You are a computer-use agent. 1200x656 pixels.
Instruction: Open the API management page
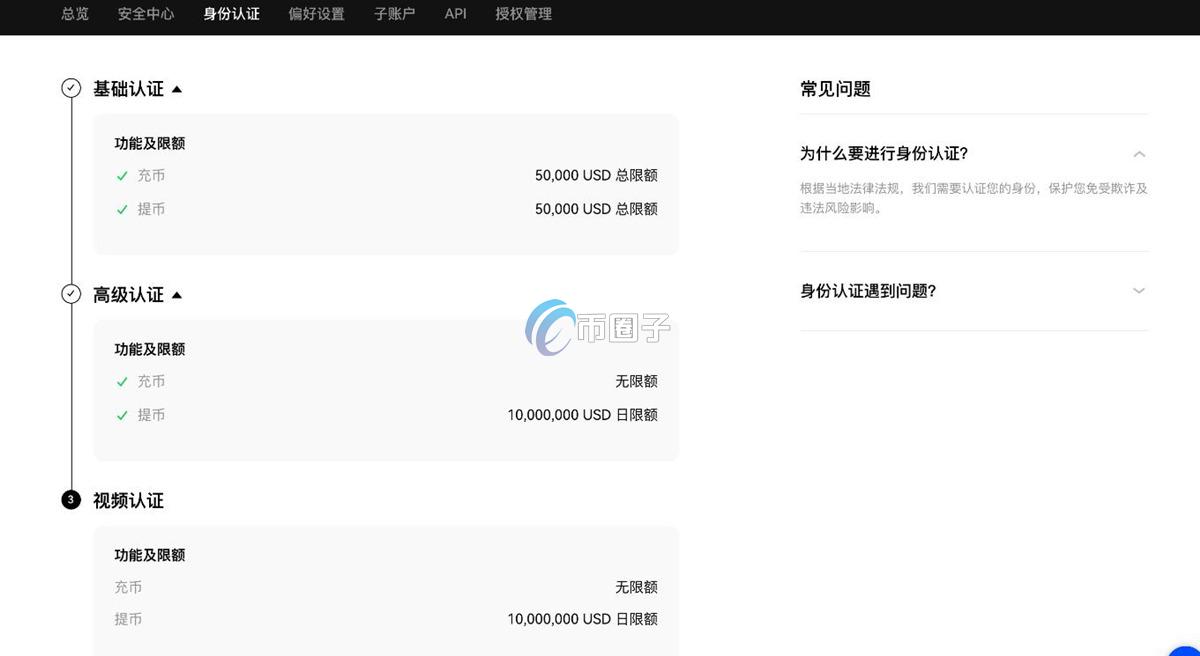[x=455, y=14]
